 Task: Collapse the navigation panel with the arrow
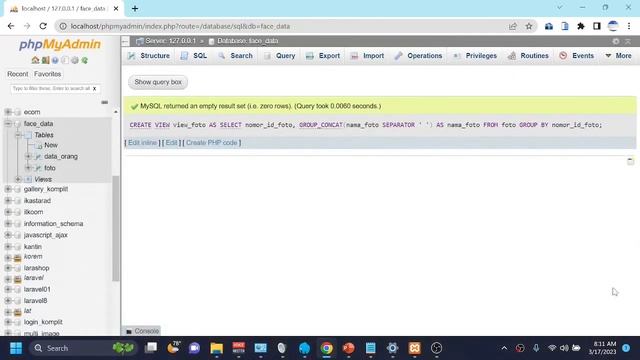click(x=125, y=41)
